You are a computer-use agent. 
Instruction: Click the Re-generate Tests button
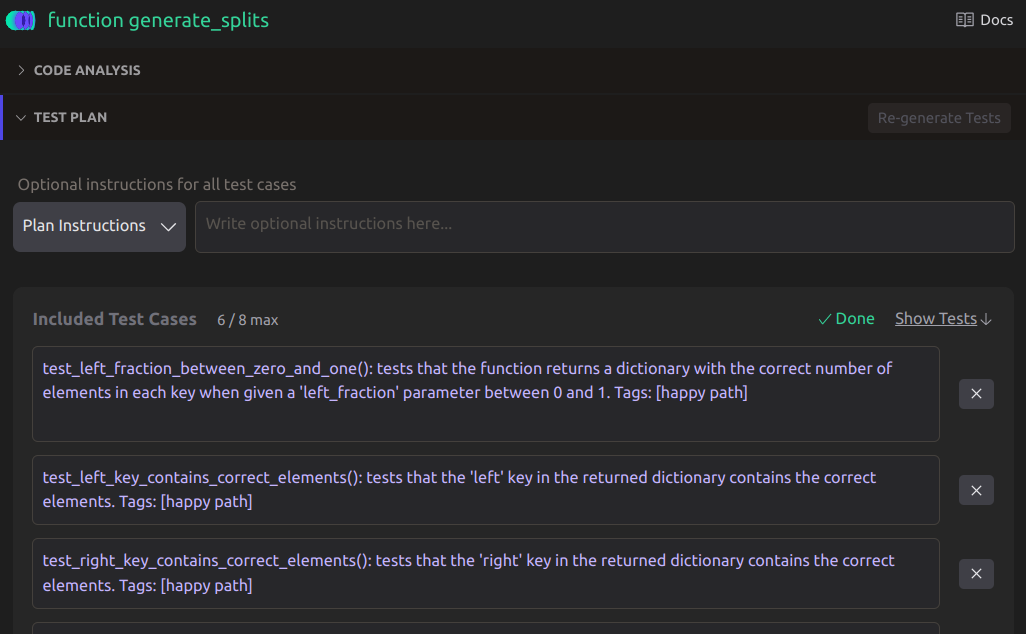939,118
